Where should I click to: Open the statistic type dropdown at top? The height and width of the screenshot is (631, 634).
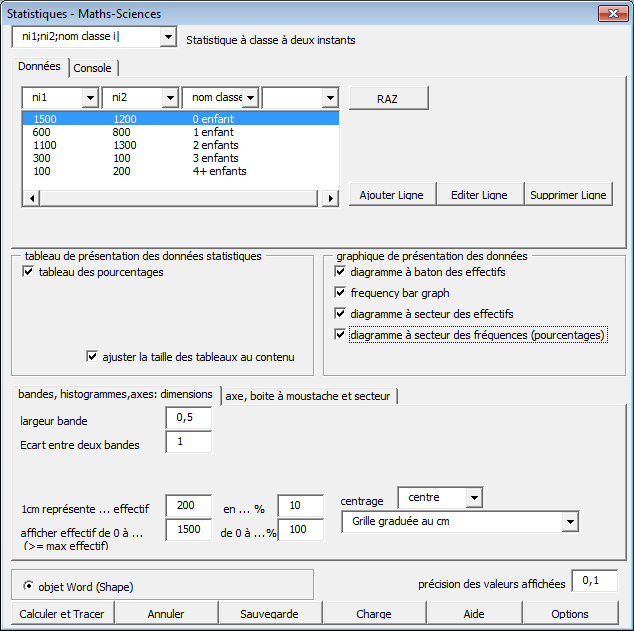168,37
